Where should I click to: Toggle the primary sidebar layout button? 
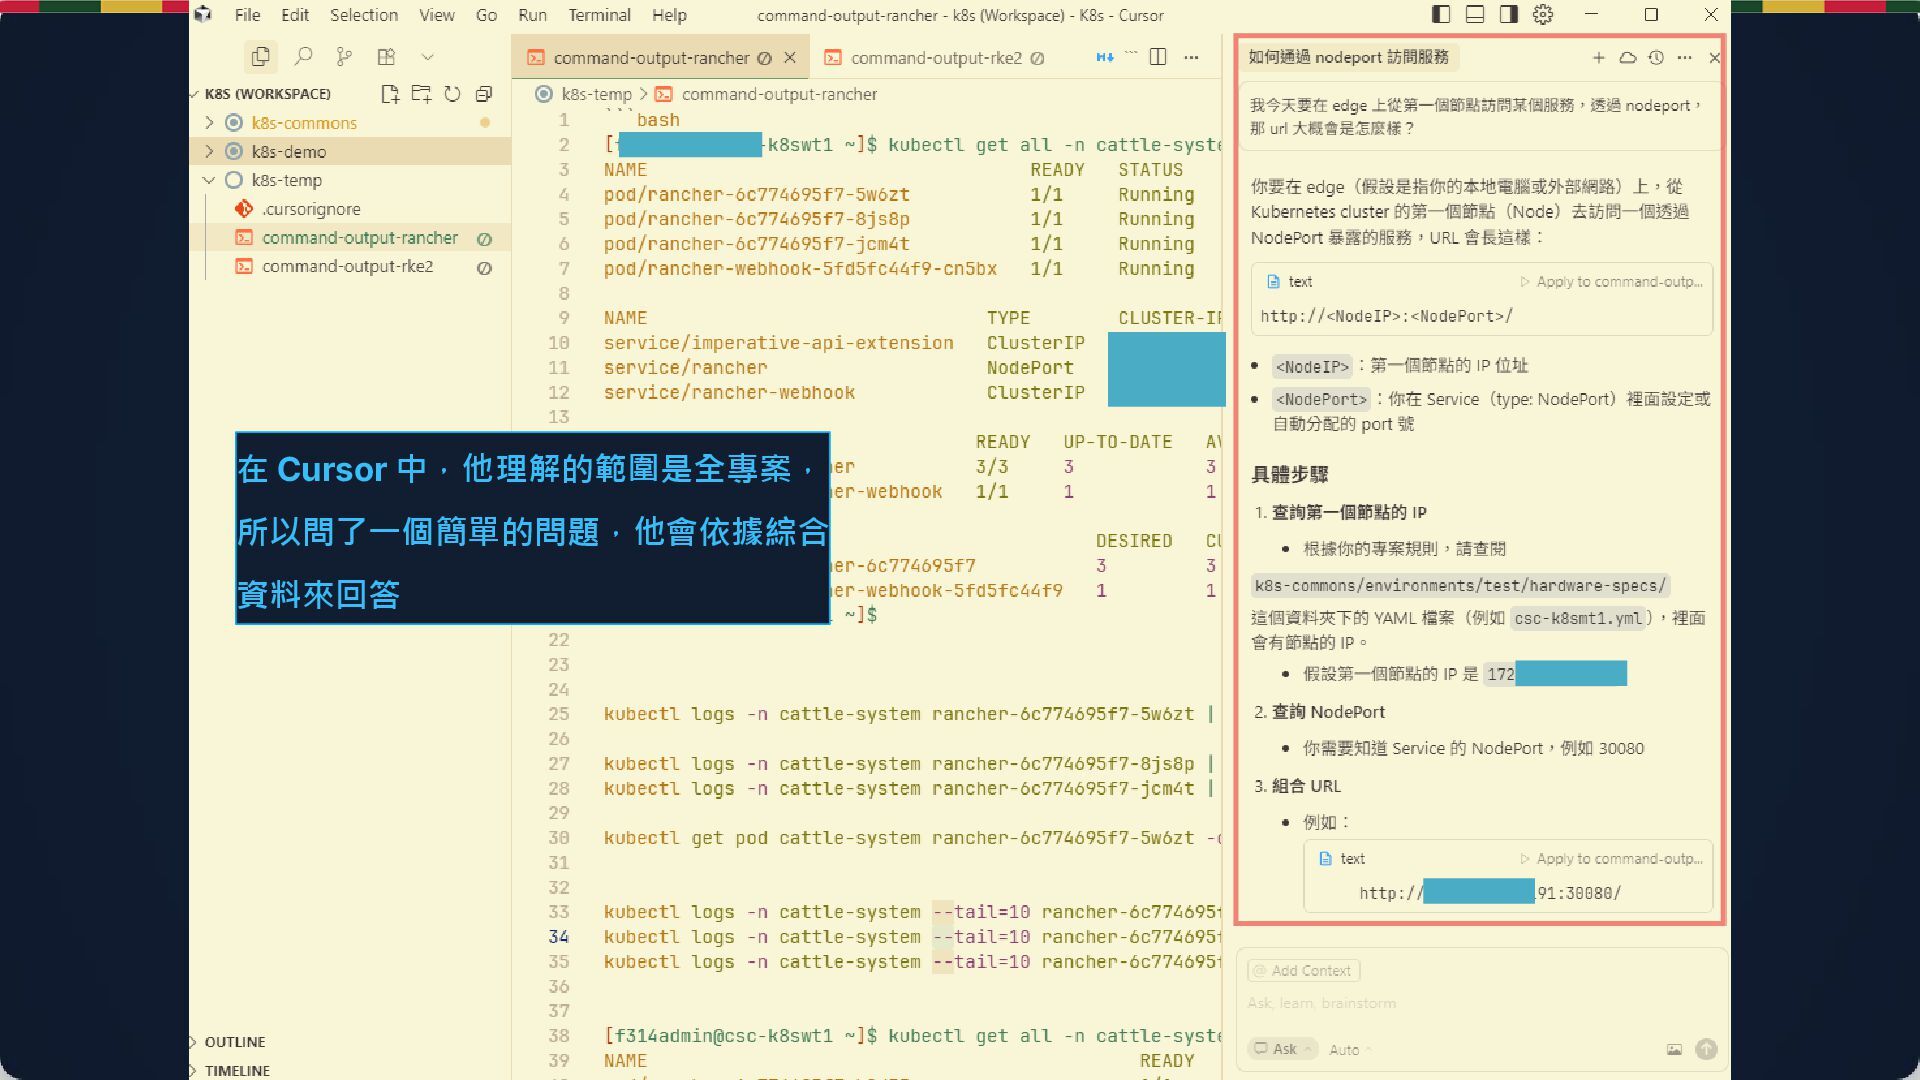[x=1441, y=15]
